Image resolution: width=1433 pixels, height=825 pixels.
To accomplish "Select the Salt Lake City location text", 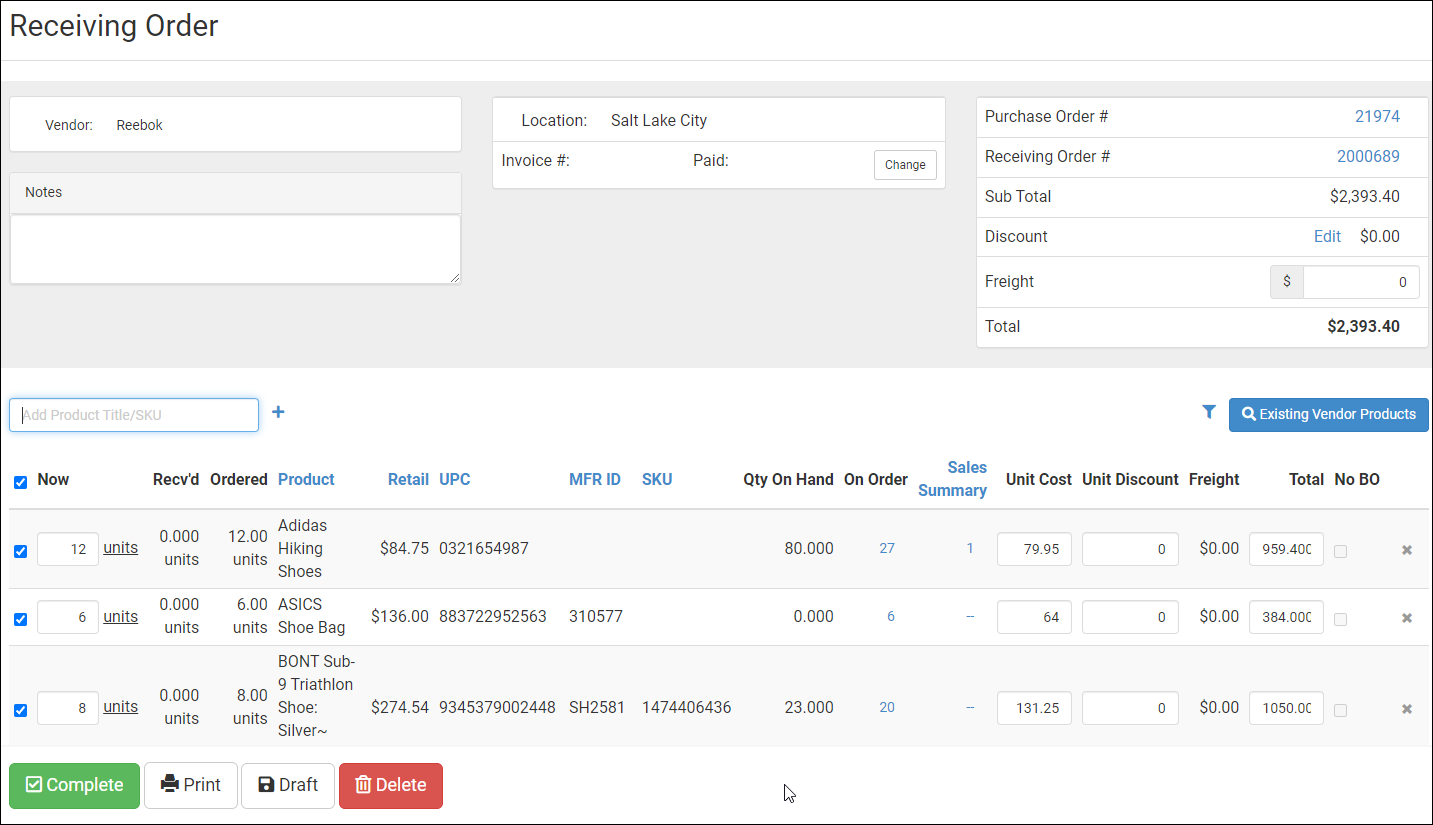I will tap(659, 120).
